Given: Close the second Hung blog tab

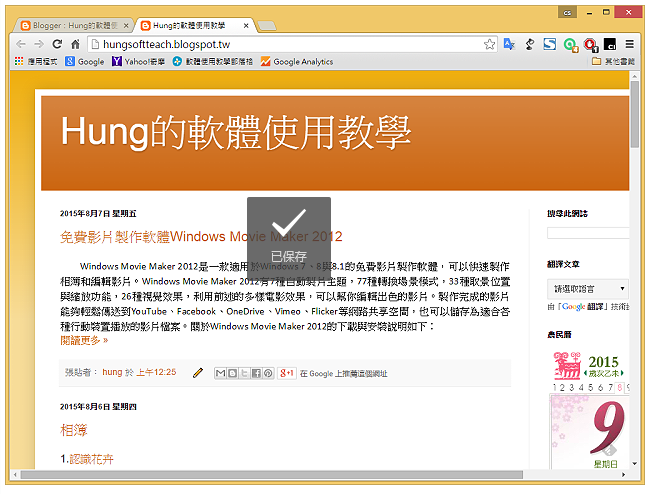Looking at the screenshot, I should (x=246, y=25).
